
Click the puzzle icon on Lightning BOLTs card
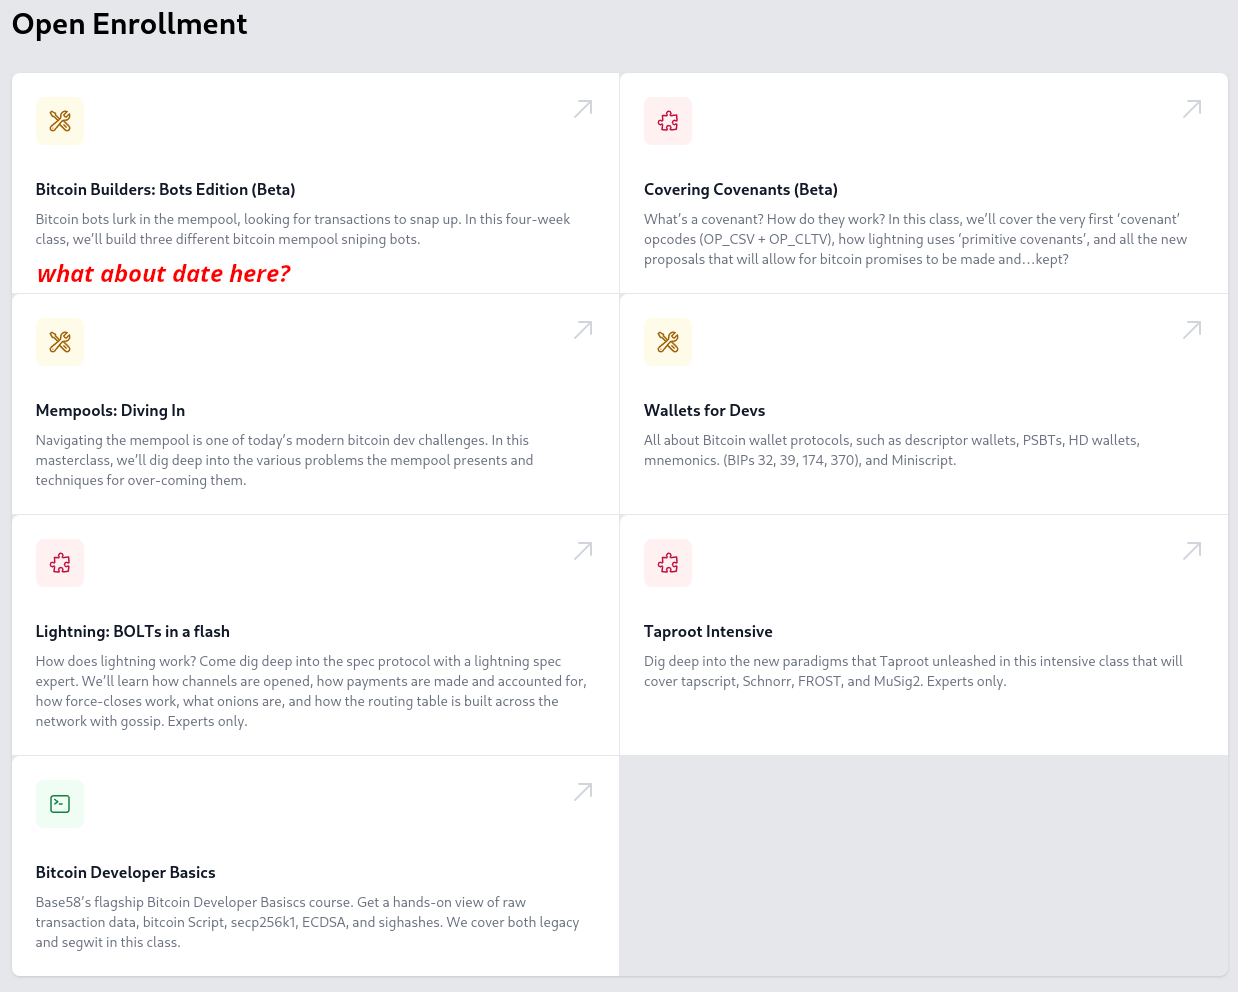click(60, 563)
